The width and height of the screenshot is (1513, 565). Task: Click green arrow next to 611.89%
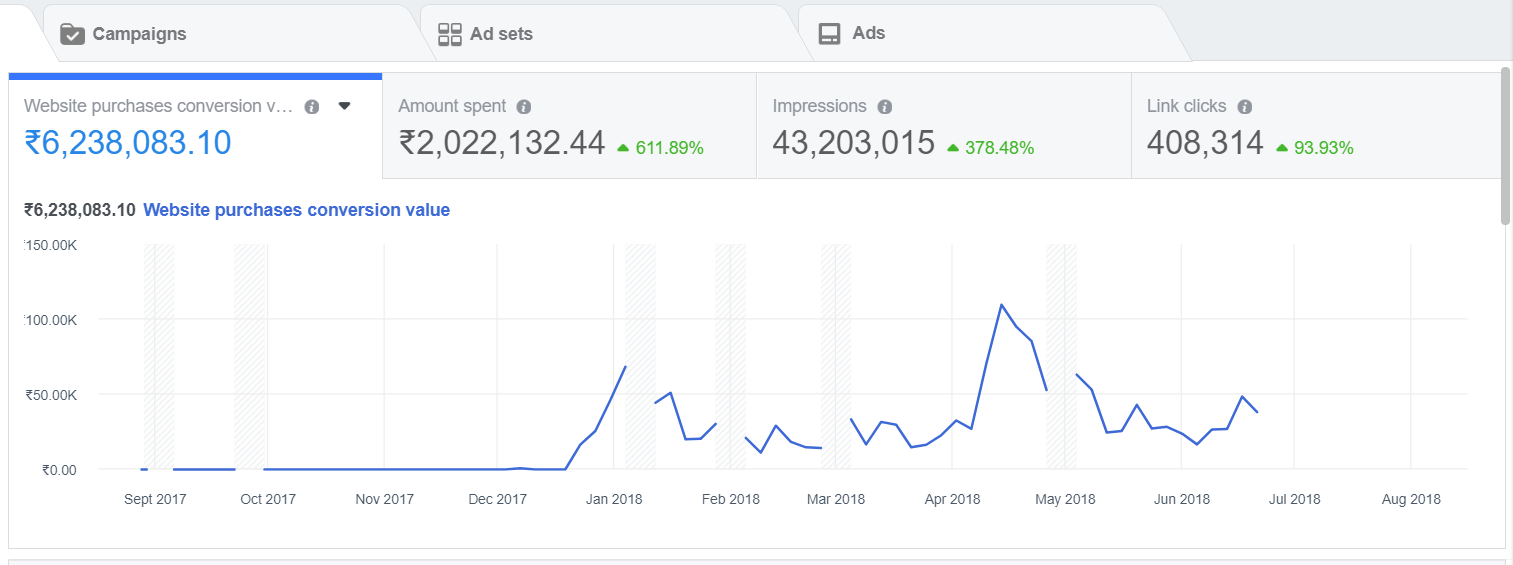(x=623, y=148)
